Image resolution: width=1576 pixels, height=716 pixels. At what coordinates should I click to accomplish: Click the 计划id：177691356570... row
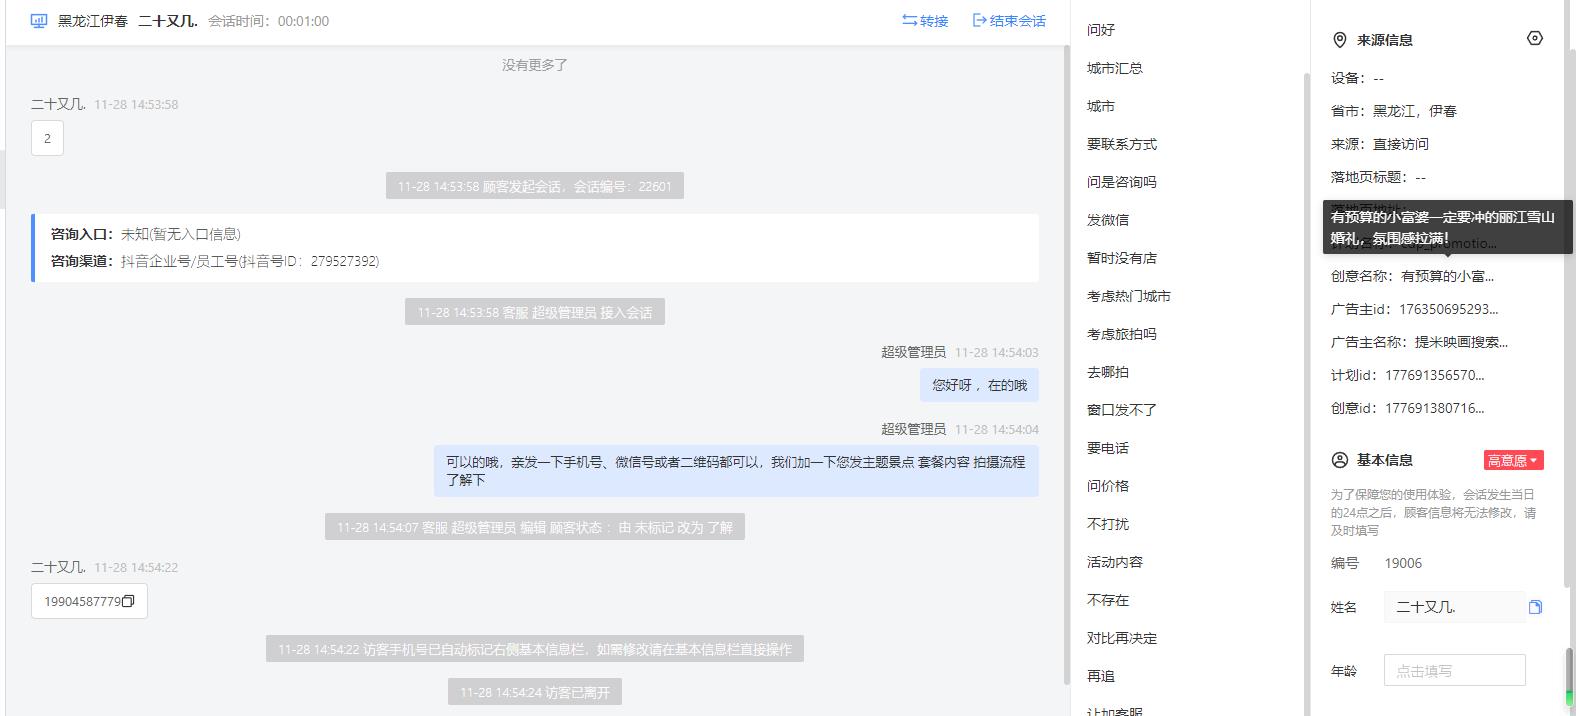pos(1408,375)
